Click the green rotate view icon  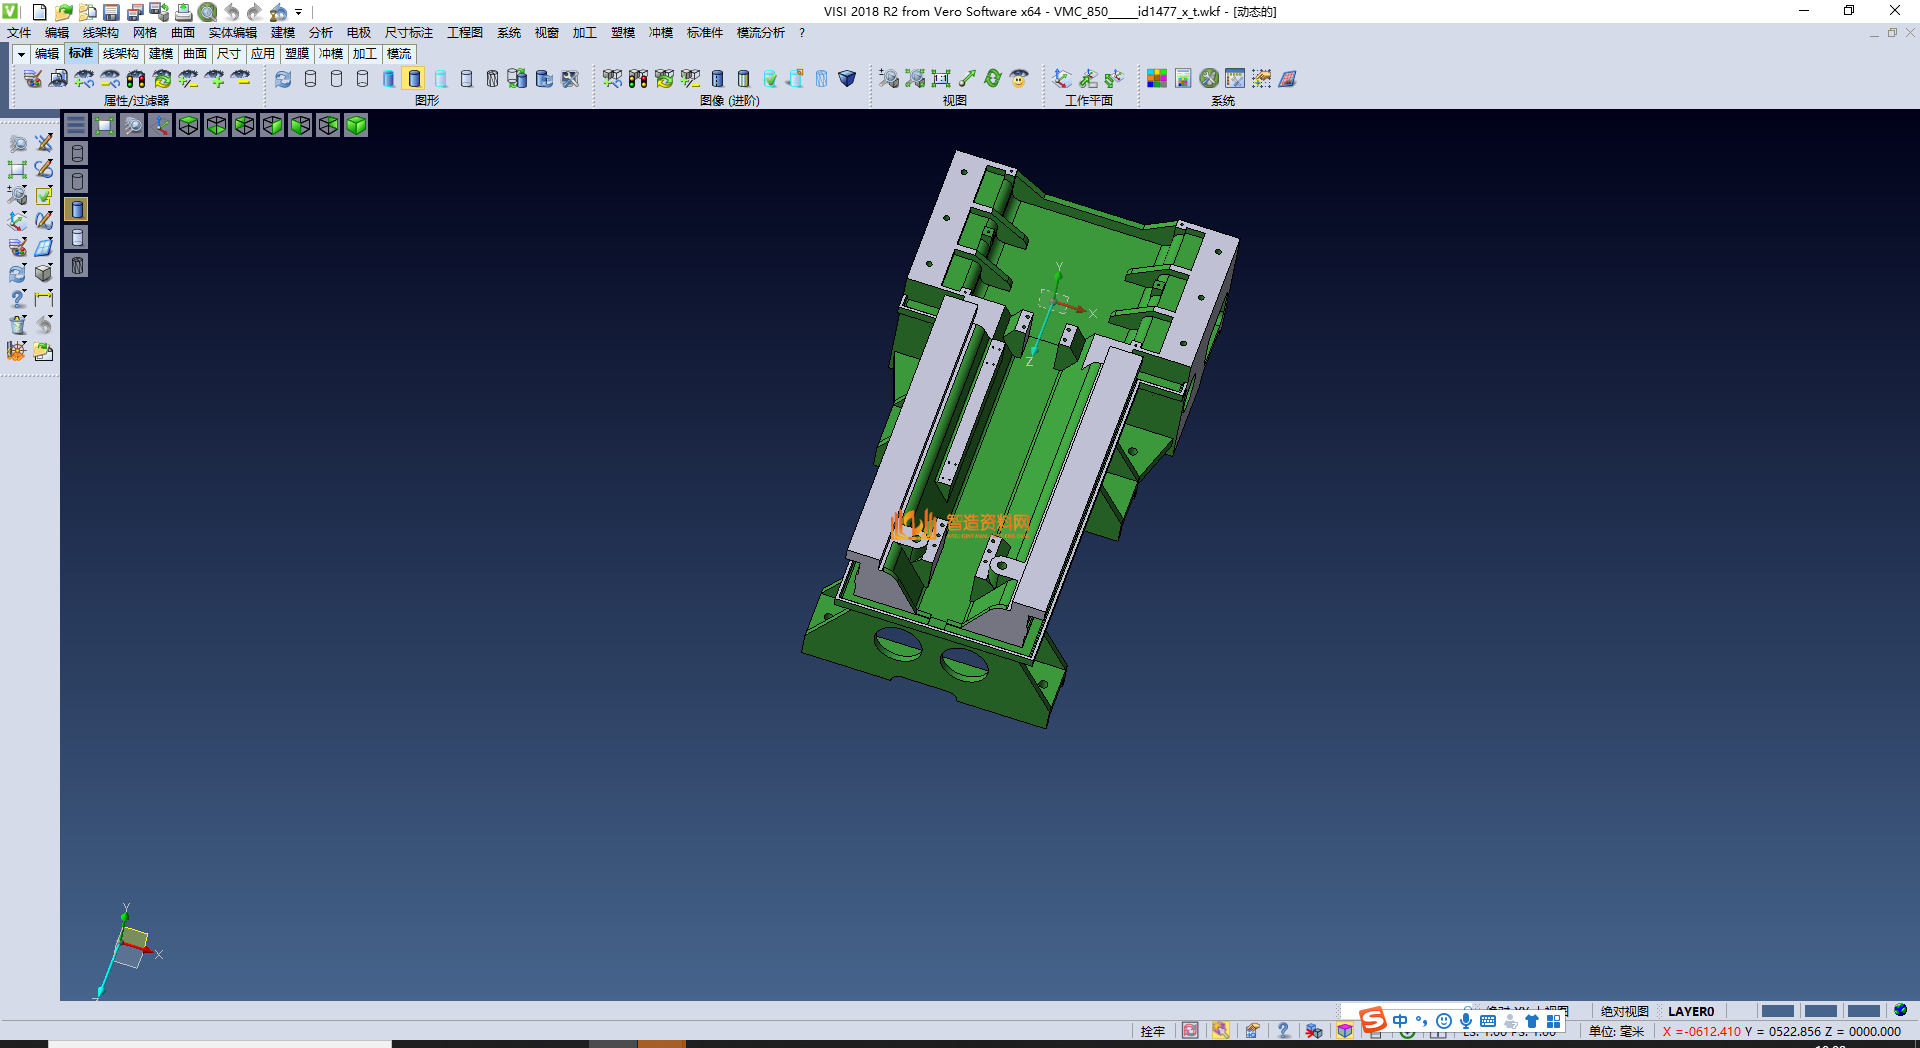[992, 78]
